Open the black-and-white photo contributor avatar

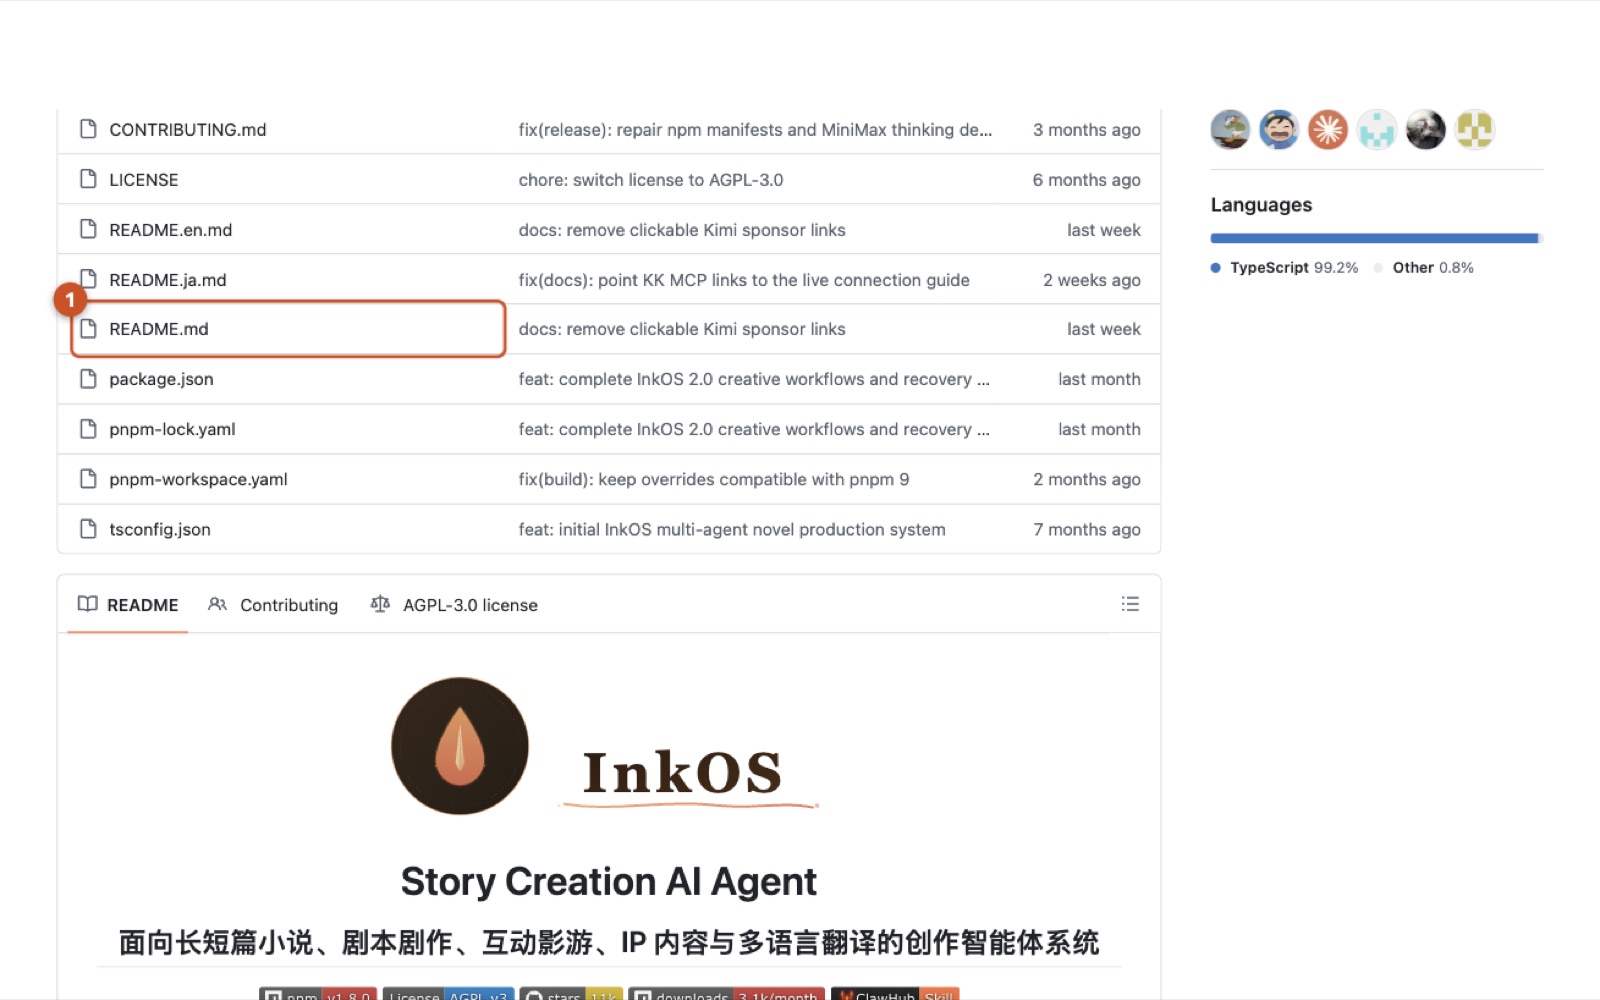tap(1426, 130)
